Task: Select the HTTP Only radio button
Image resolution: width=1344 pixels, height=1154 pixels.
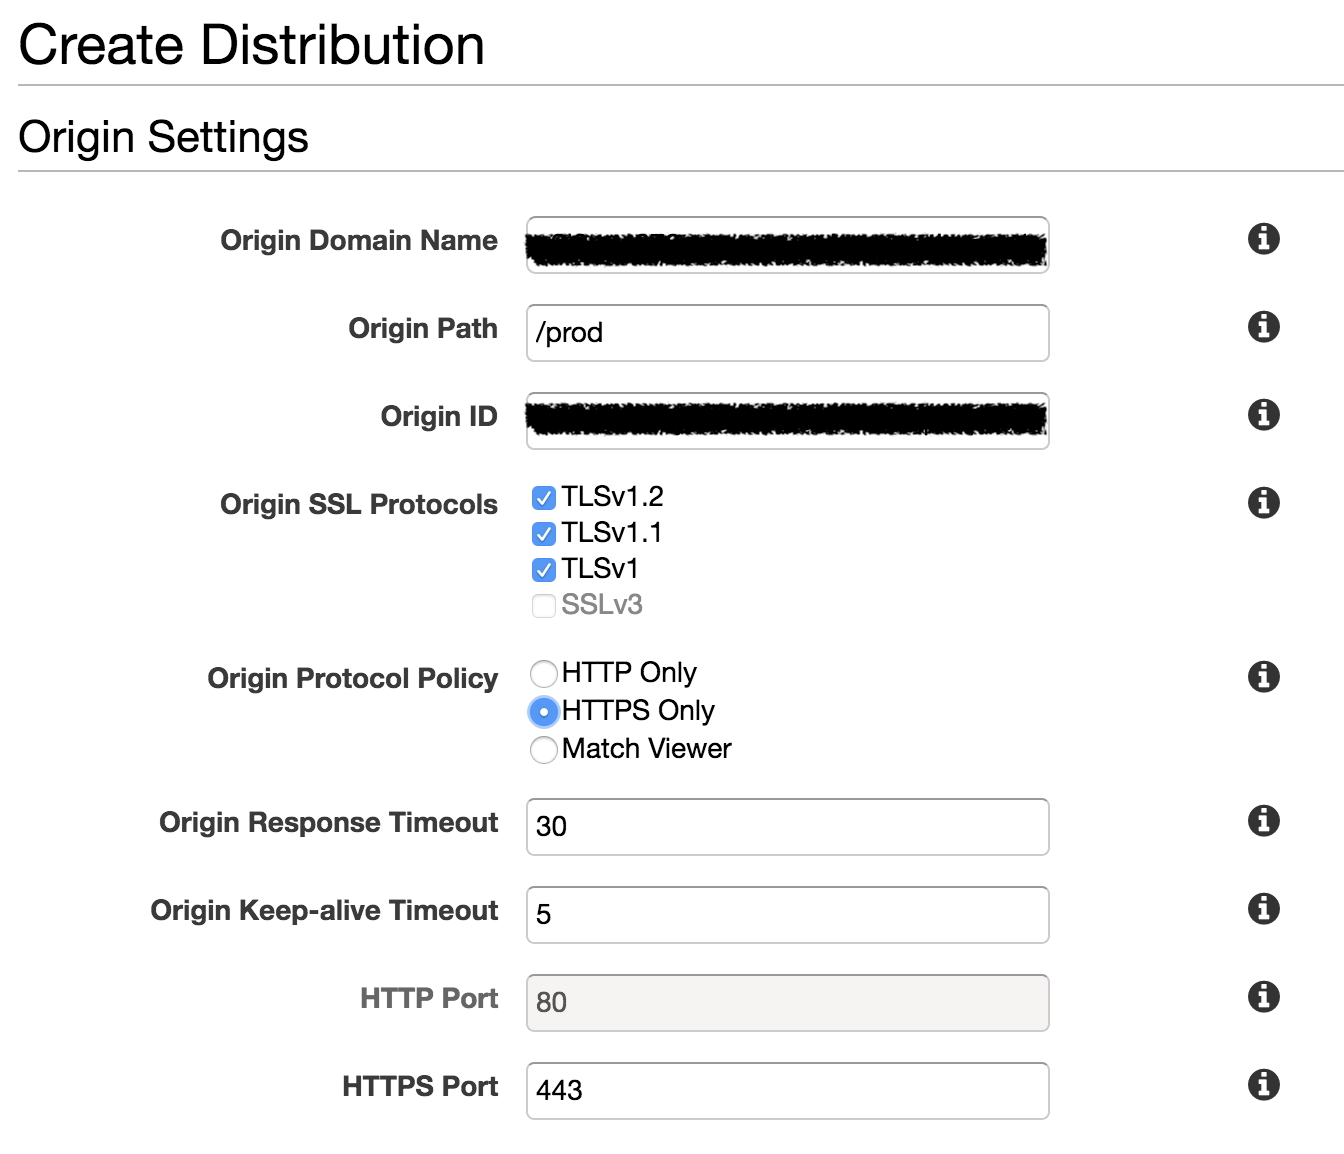Action: [x=544, y=673]
